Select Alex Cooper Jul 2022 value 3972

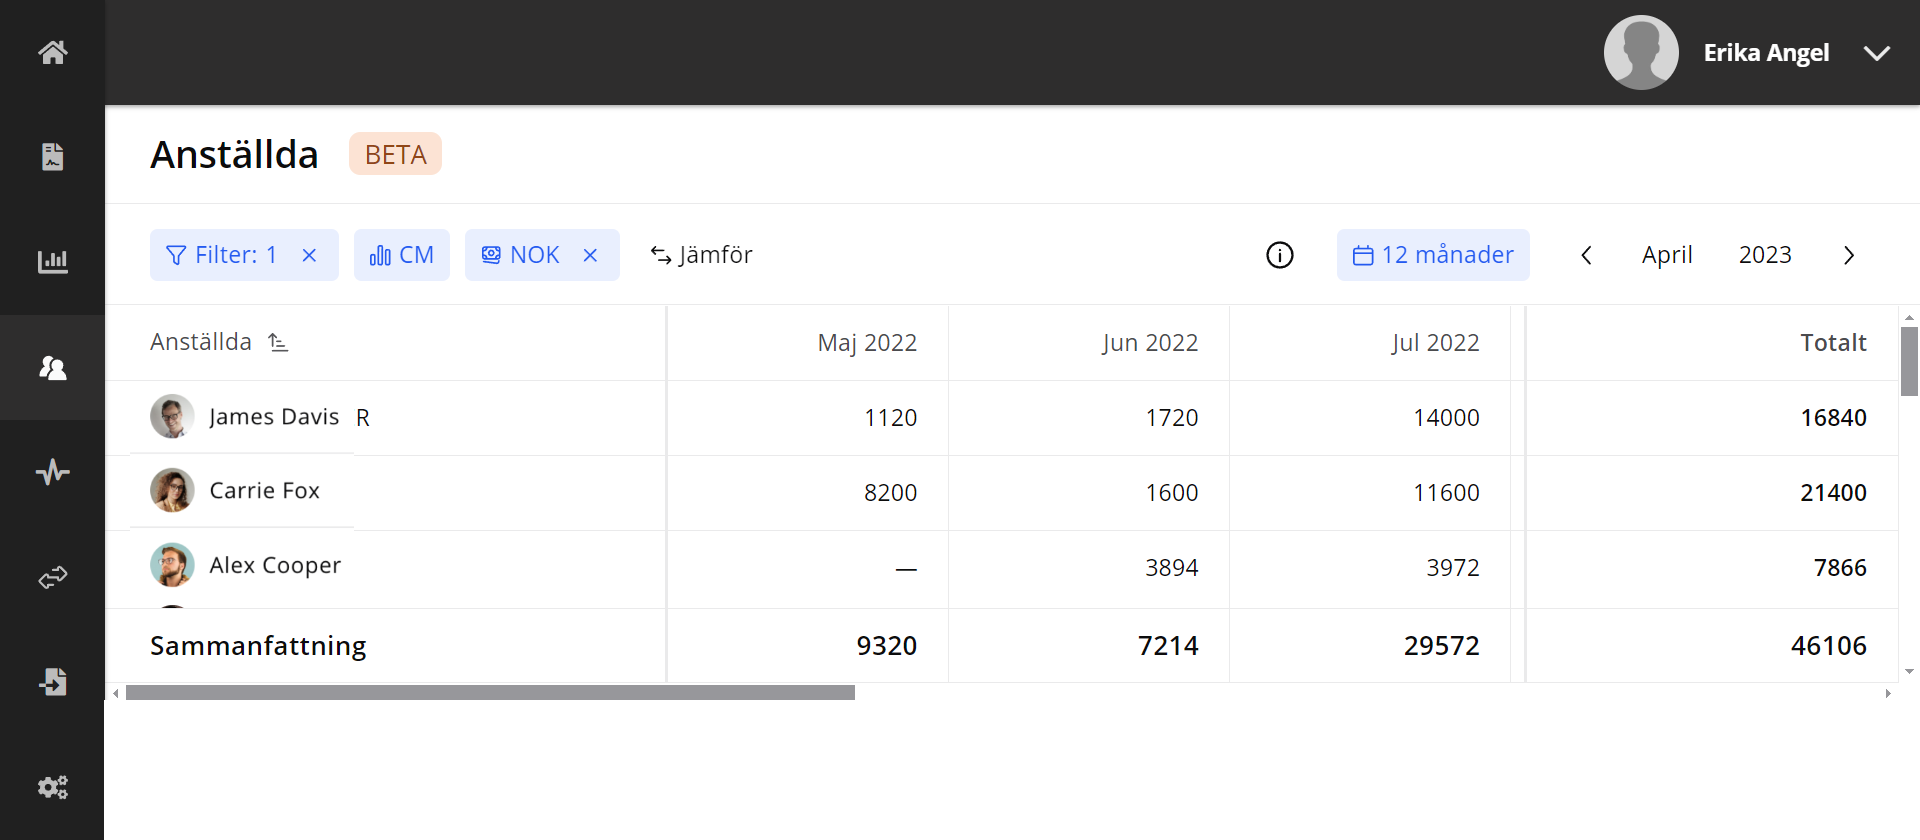point(1452,568)
